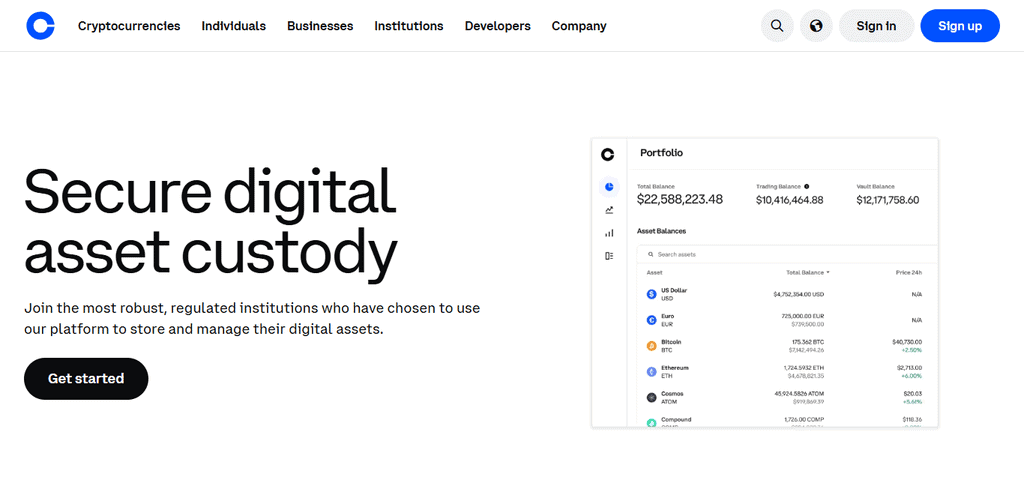Image resolution: width=1024 pixels, height=481 pixels.
Task: Click the Total Balance value $22,588,223.48
Action: pyautogui.click(x=680, y=200)
